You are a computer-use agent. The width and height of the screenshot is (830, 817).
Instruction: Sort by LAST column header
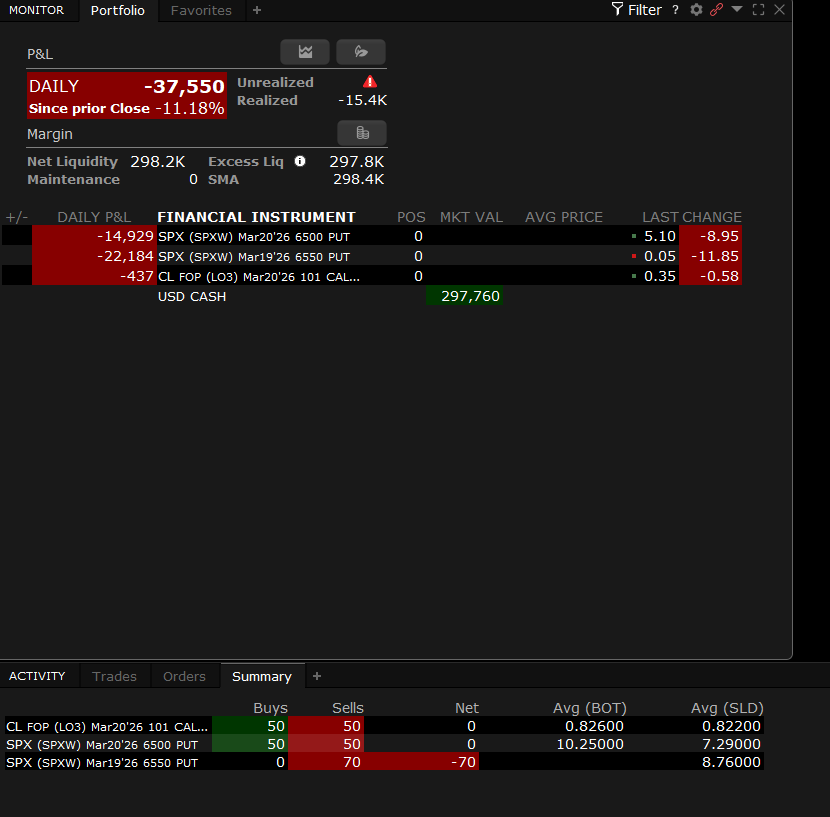pyautogui.click(x=660, y=217)
